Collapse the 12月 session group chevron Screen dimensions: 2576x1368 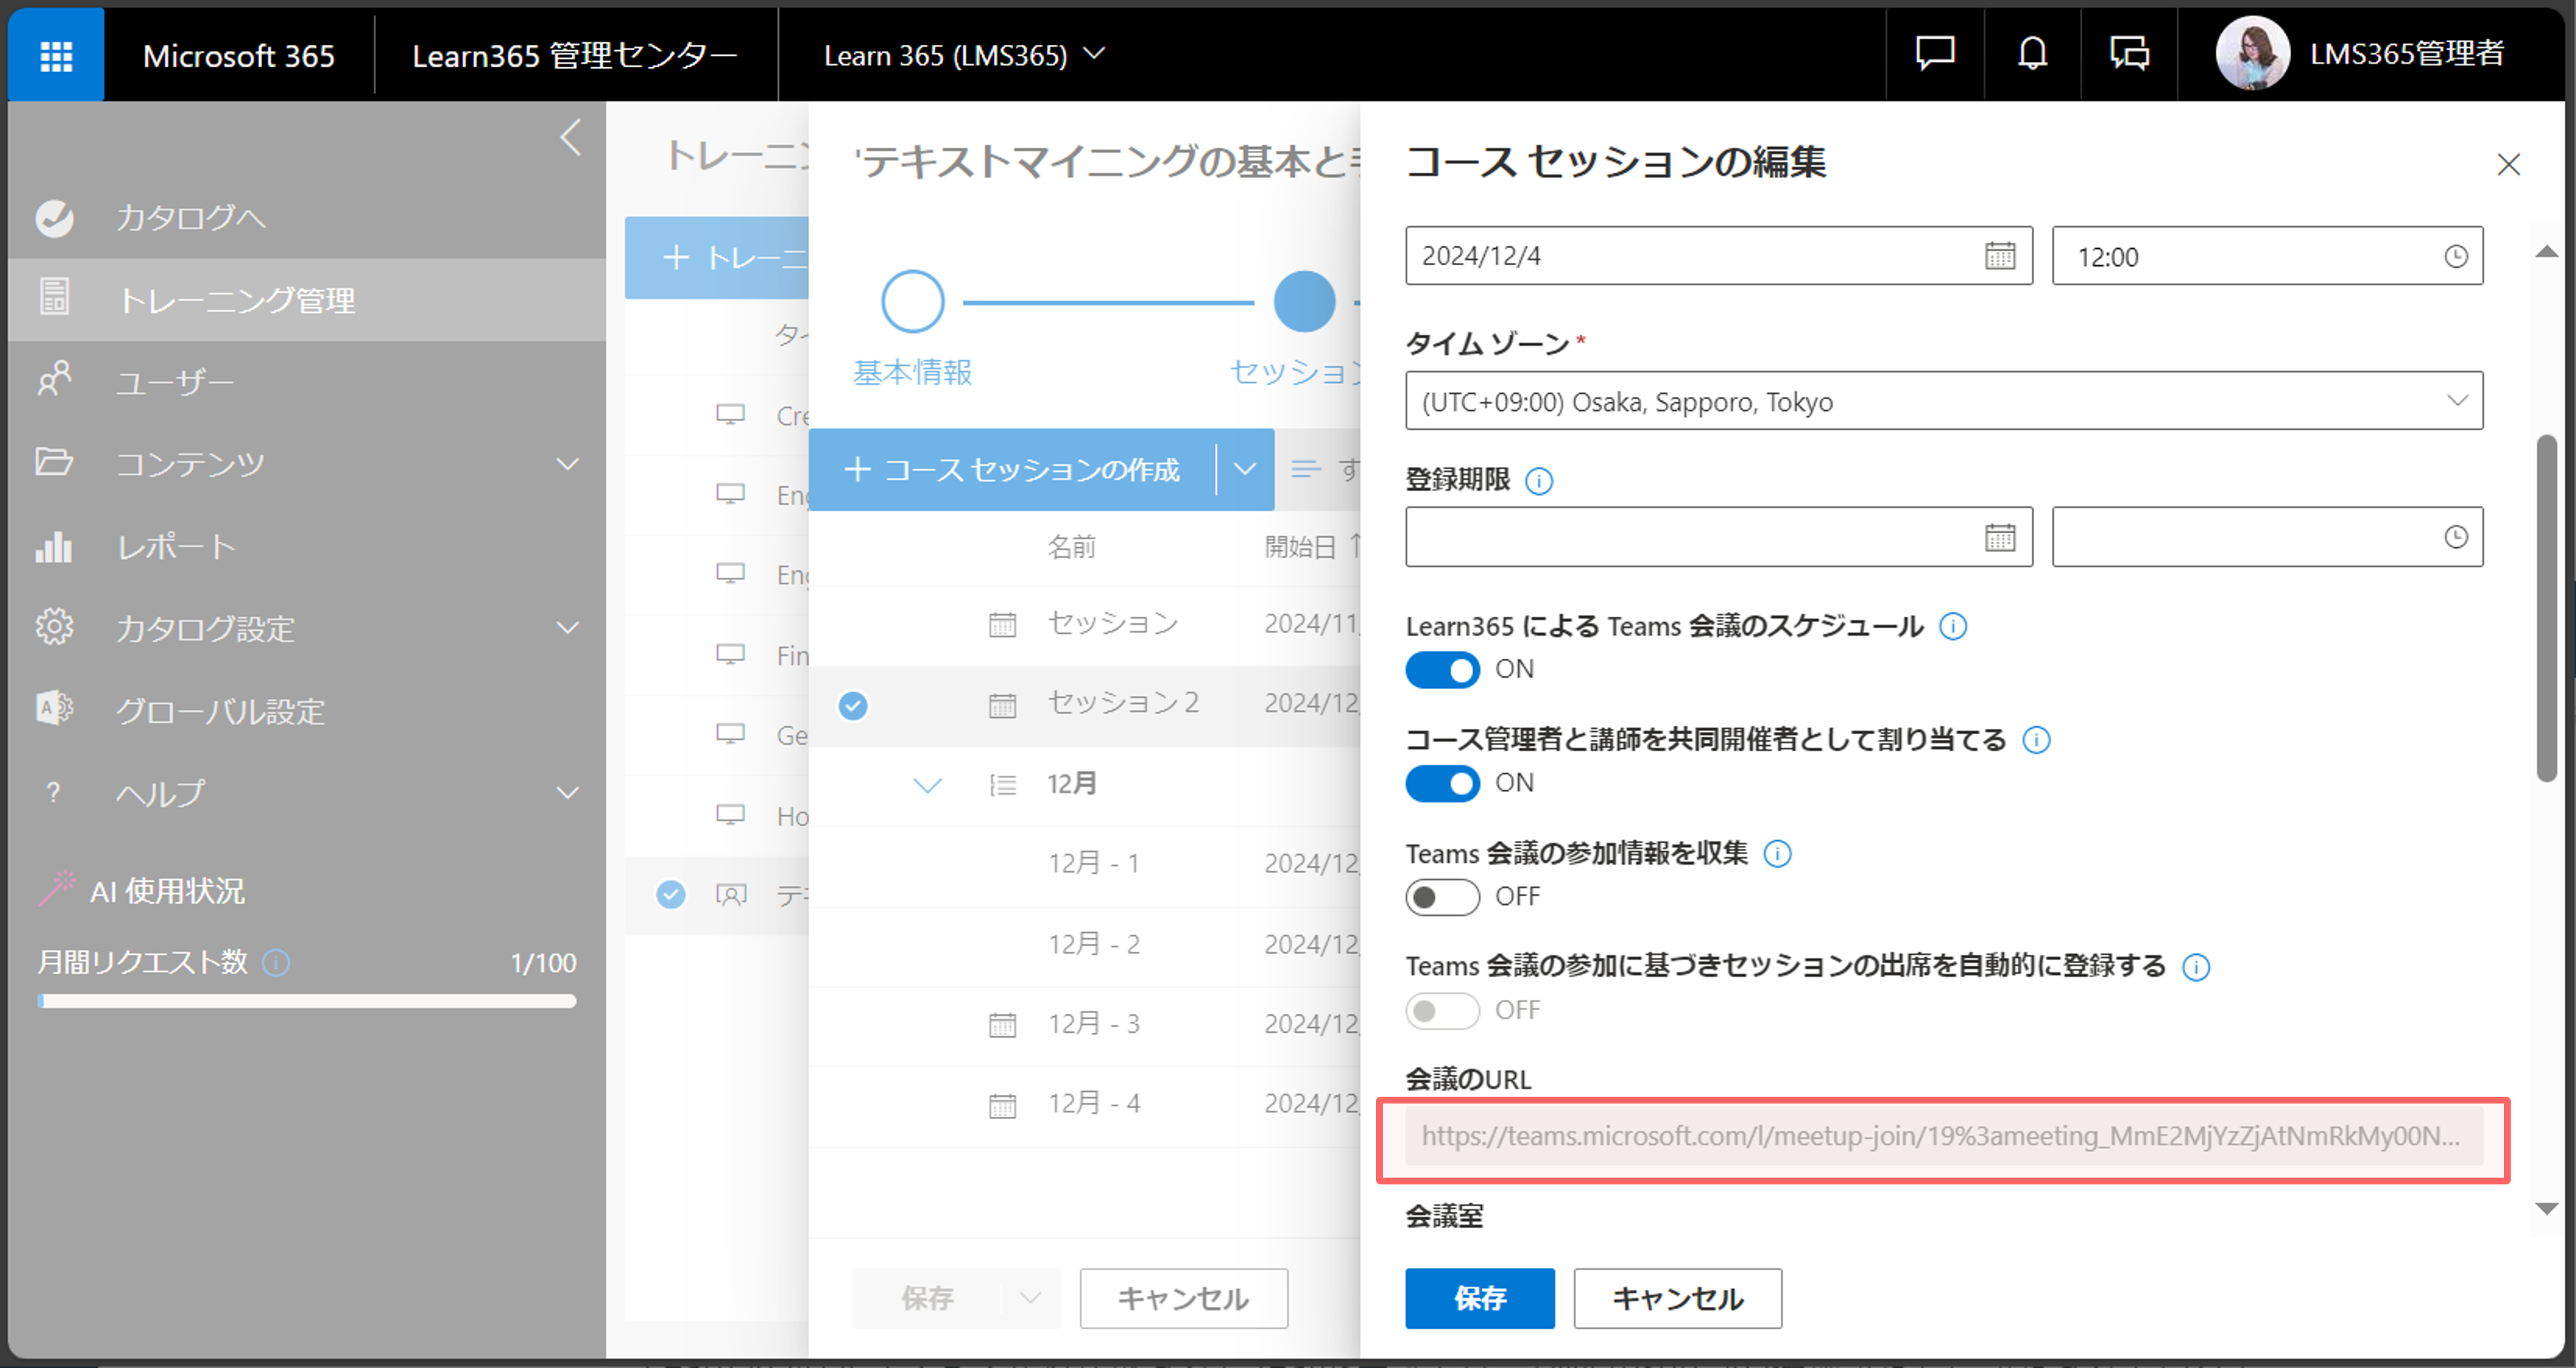click(928, 785)
